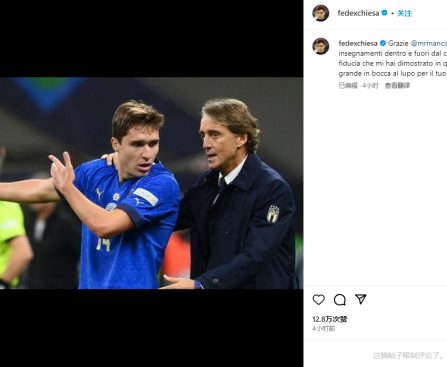
Task: Share post using paper plane icon
Action: (361, 299)
